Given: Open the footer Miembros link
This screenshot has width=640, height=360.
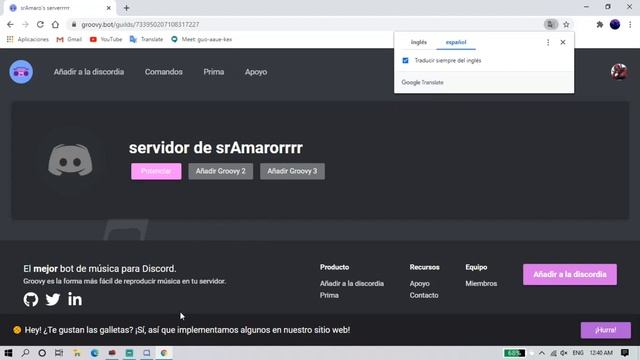Looking at the screenshot, I should click(481, 284).
